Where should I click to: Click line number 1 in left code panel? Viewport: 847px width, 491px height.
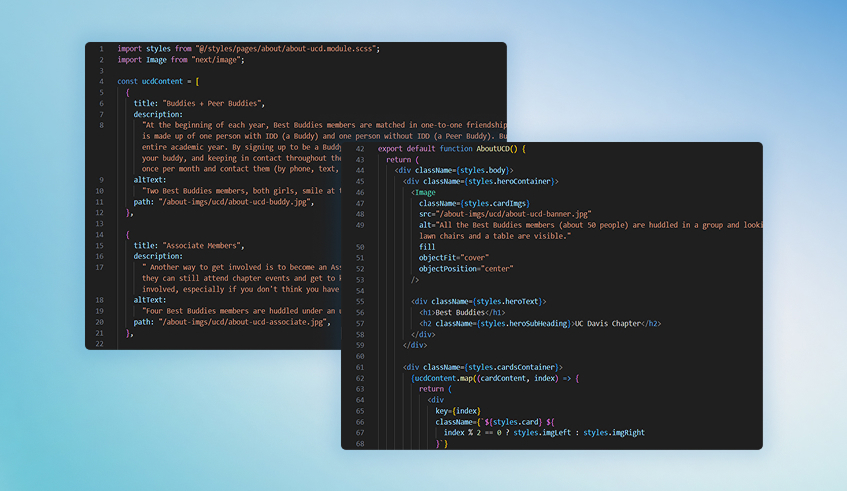(x=101, y=49)
